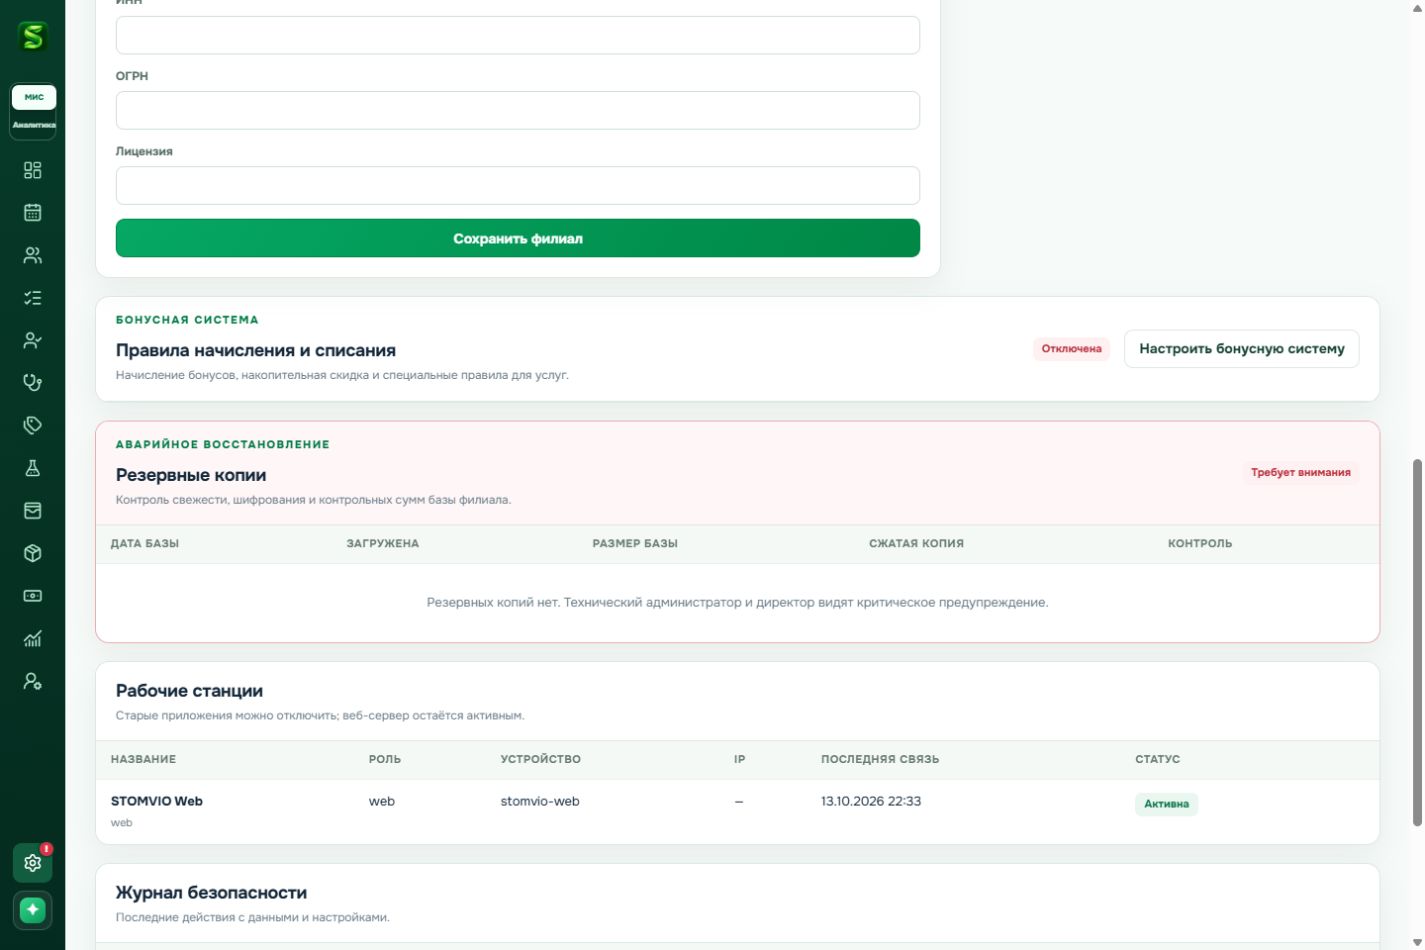Open the person with checkmark icon

click(33, 340)
